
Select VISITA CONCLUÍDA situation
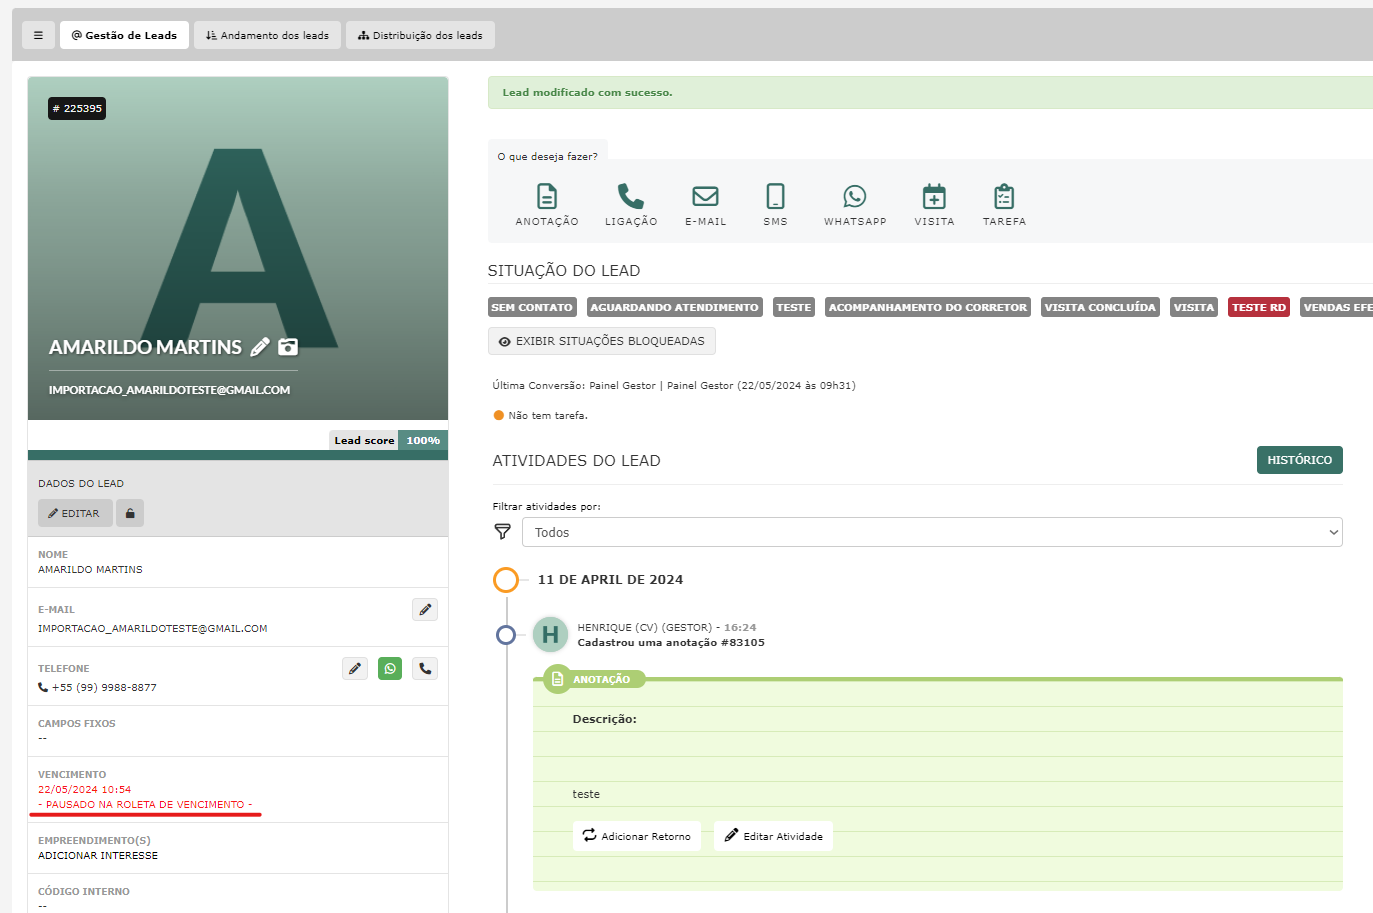[x=1100, y=307]
